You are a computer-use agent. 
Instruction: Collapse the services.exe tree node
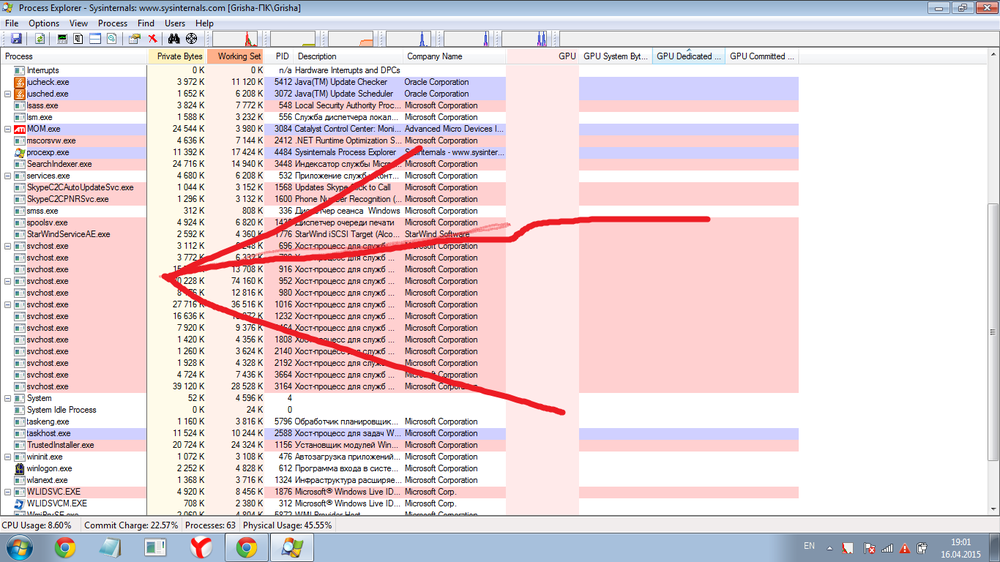click(x=8, y=176)
